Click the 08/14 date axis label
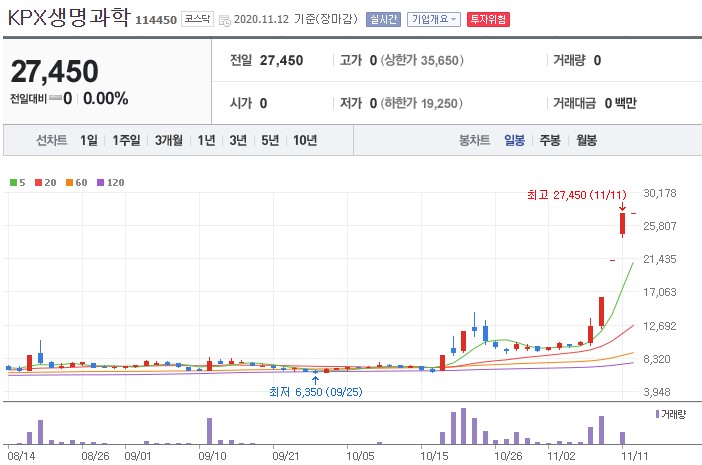 [x=21, y=456]
